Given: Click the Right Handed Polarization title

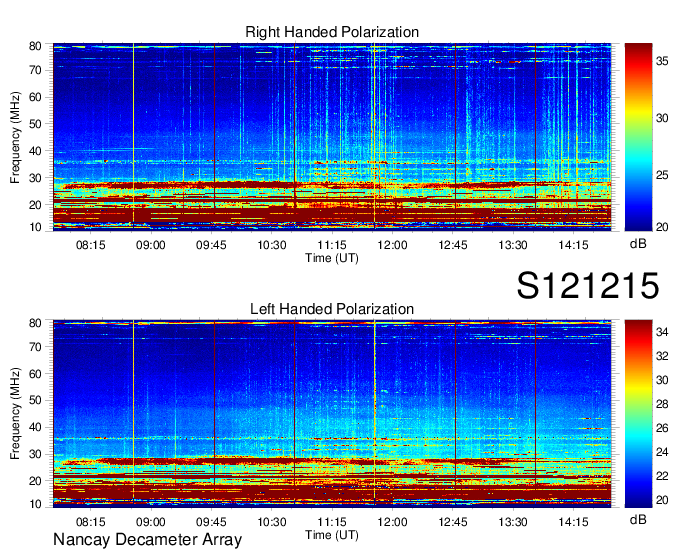Looking at the screenshot, I should pyautogui.click(x=332, y=32).
